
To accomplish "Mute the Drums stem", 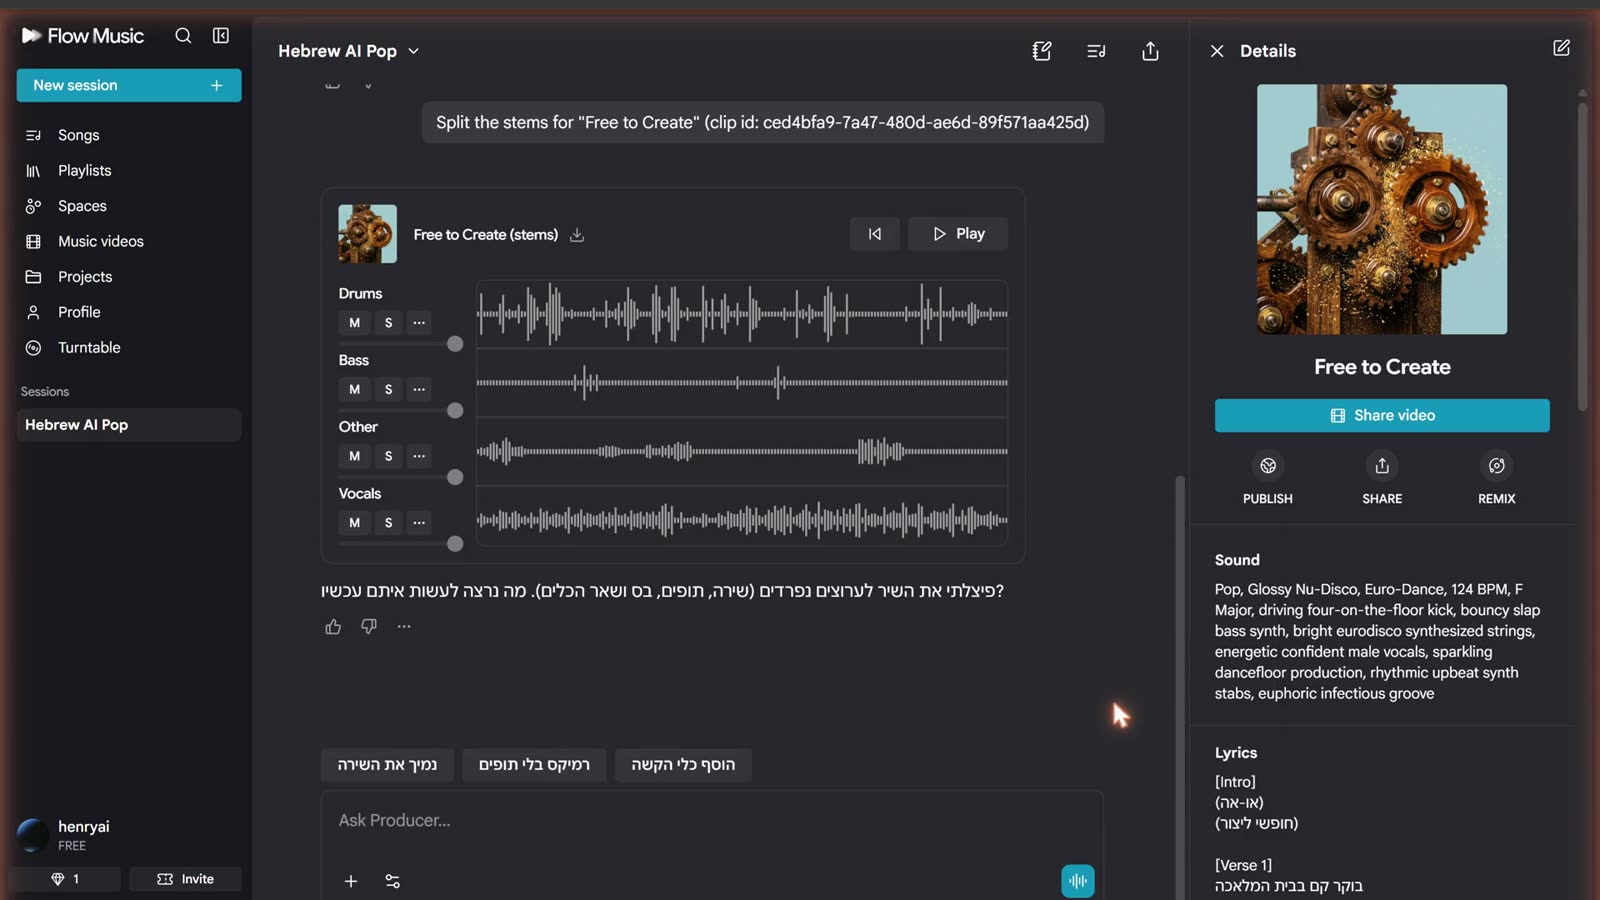I will (x=354, y=323).
